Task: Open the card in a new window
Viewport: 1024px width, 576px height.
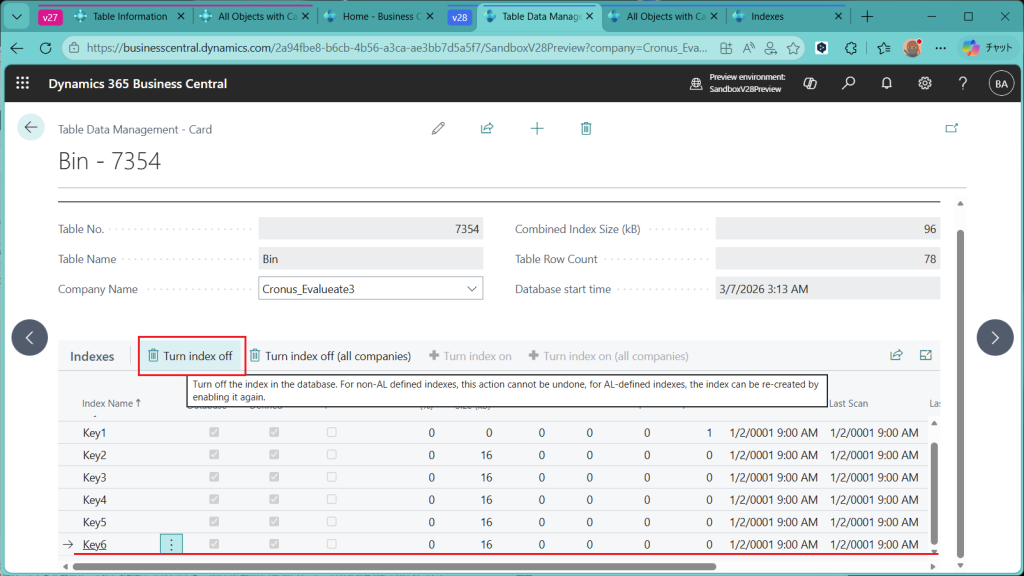Action: click(951, 128)
